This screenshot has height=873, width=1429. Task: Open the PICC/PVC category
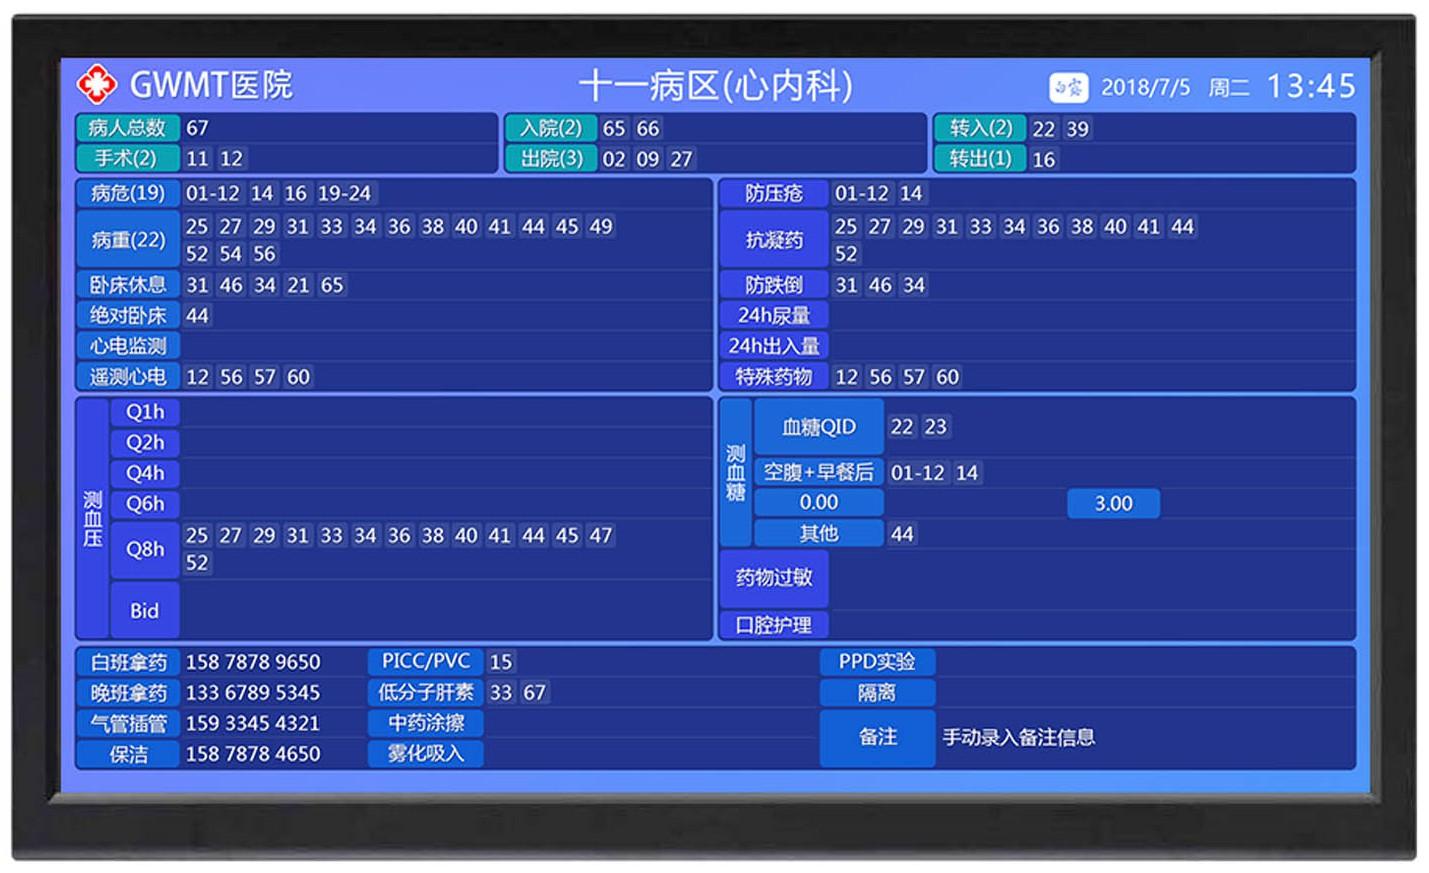click(x=426, y=661)
